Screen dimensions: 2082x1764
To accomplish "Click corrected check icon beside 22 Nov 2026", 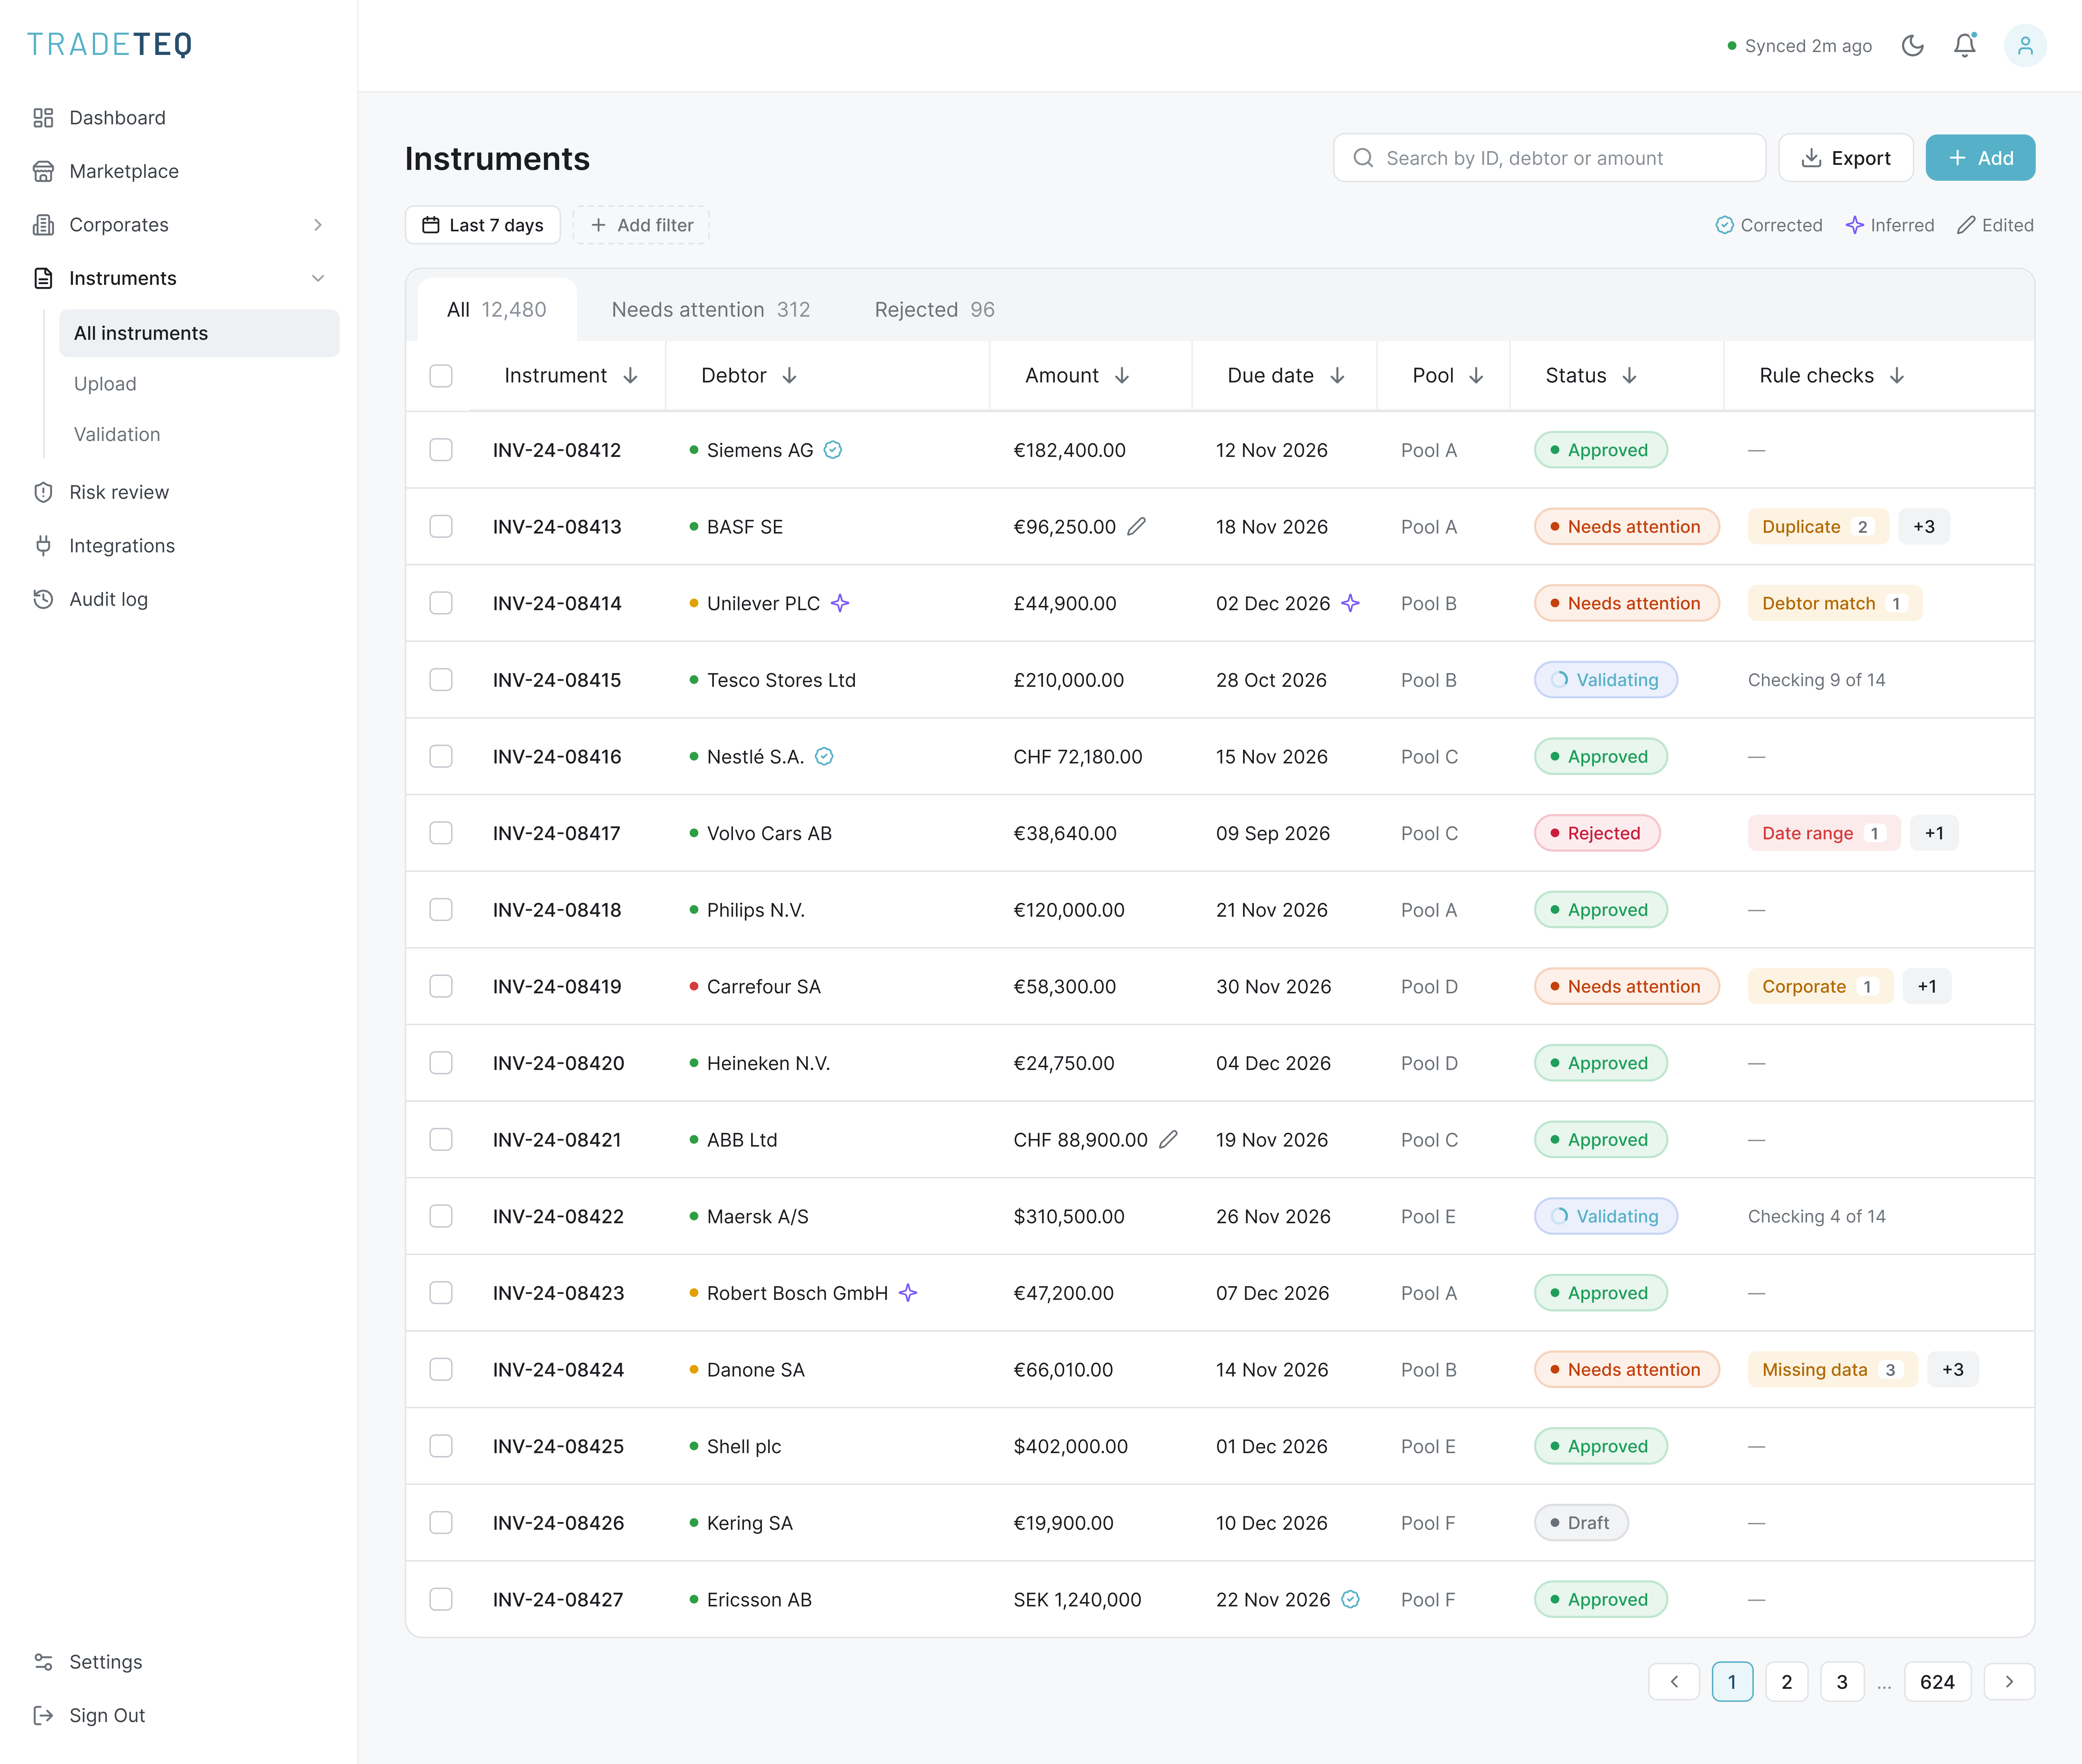I will 1350,1600.
